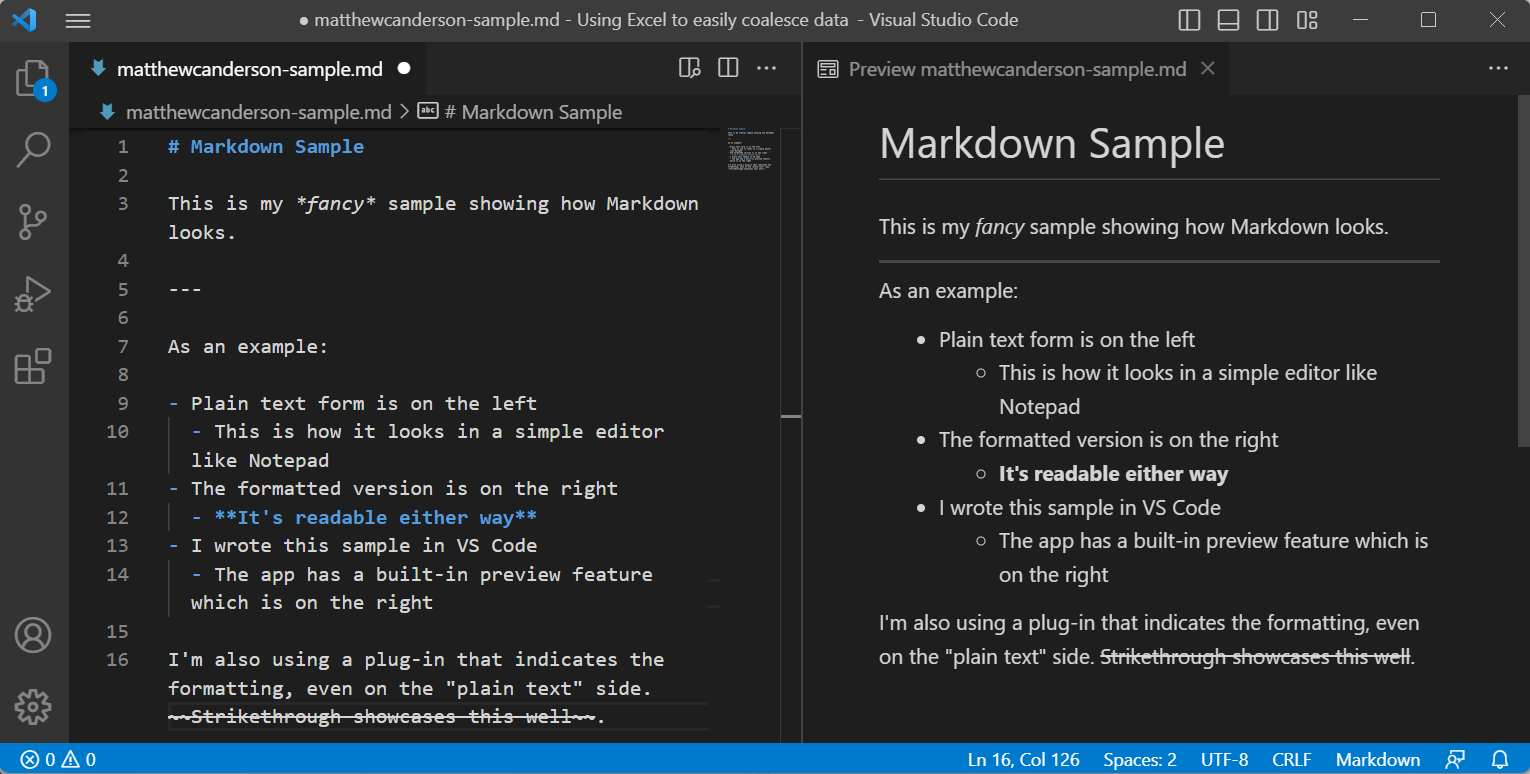Split the editor using the split icon

727,68
